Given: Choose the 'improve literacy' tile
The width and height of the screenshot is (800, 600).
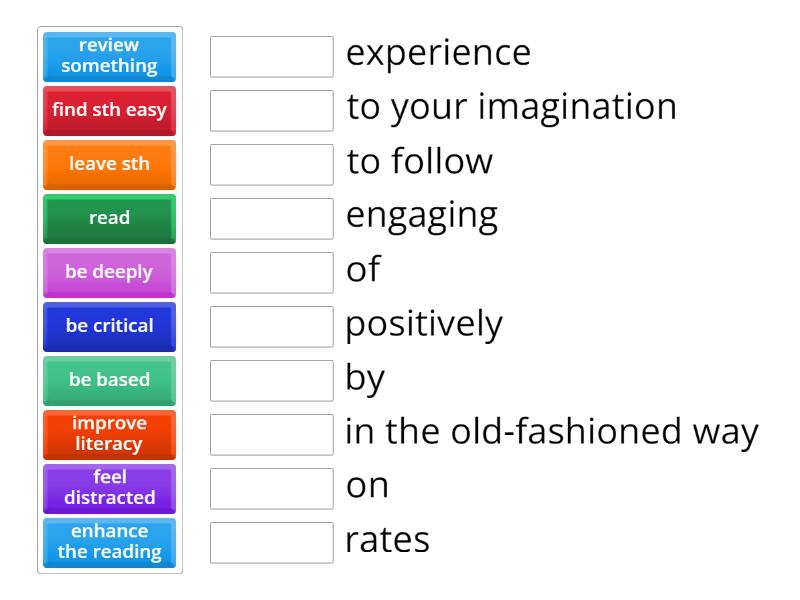Looking at the screenshot, I should (109, 435).
